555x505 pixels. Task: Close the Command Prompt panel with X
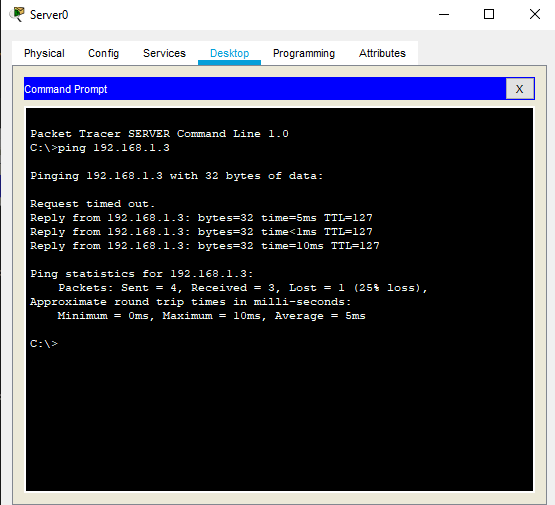click(x=520, y=89)
